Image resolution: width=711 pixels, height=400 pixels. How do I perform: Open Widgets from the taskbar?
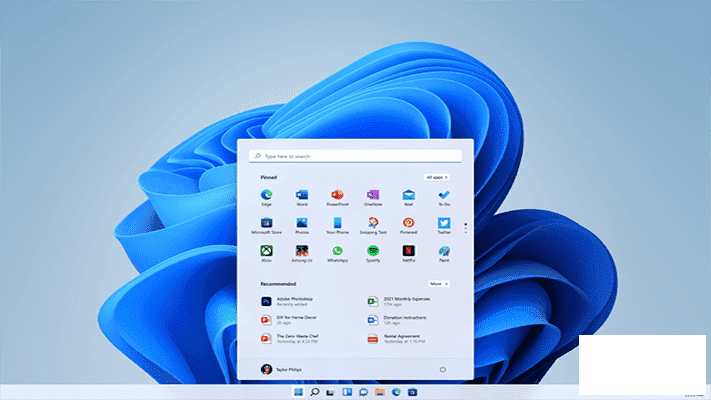[347, 392]
